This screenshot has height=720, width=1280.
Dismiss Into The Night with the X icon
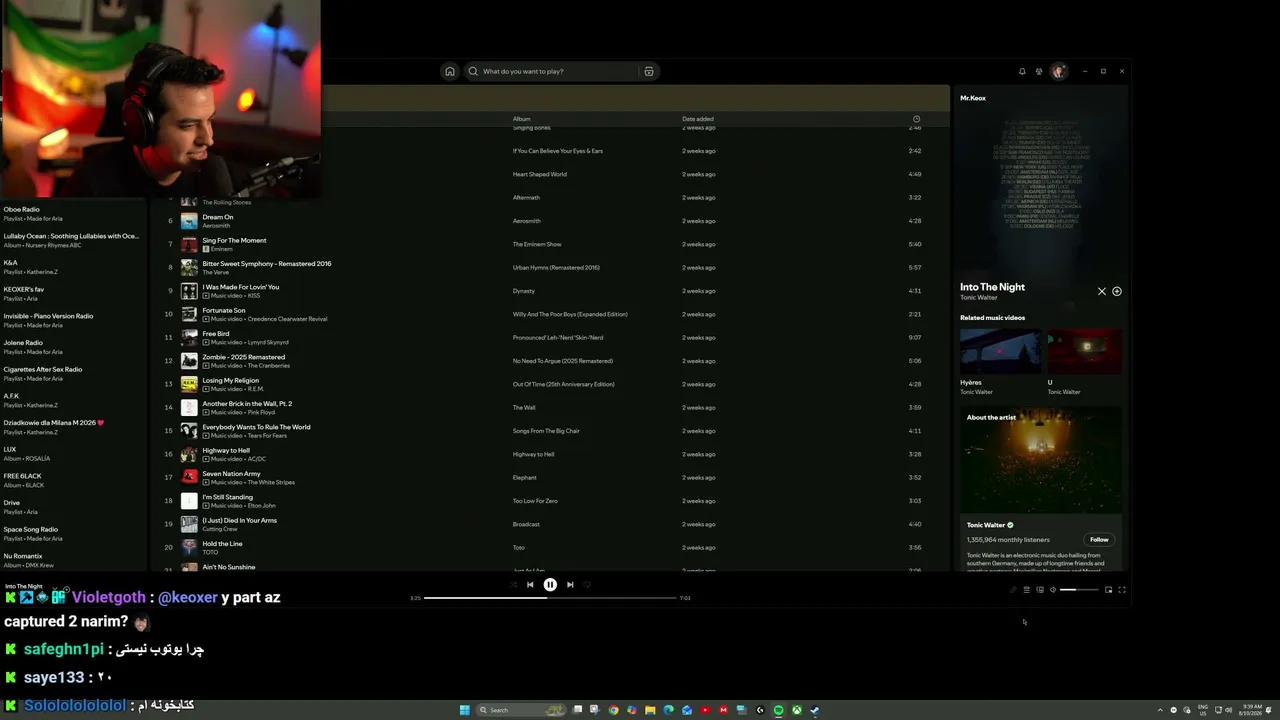[x=1102, y=291]
